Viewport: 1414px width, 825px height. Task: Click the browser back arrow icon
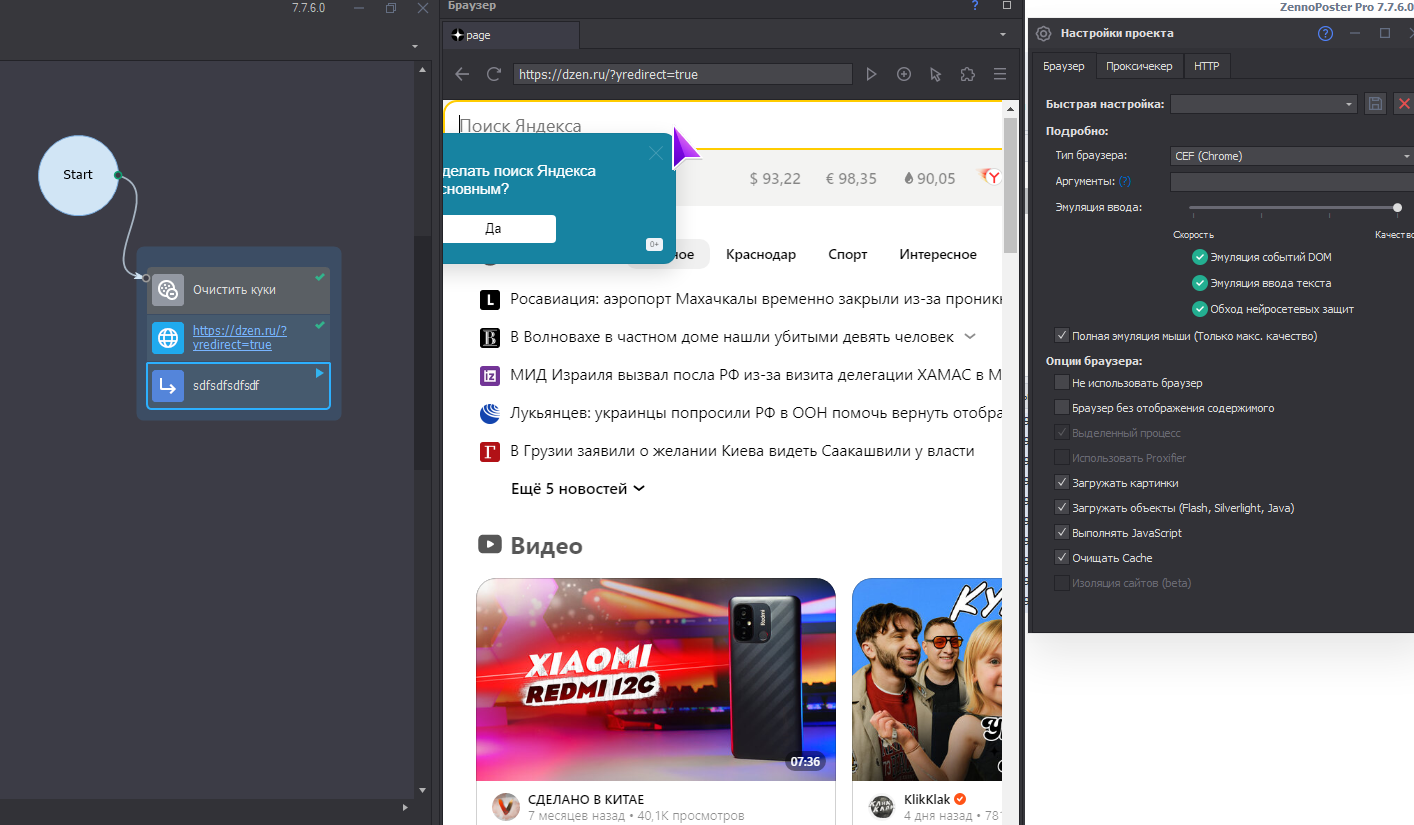pos(461,74)
